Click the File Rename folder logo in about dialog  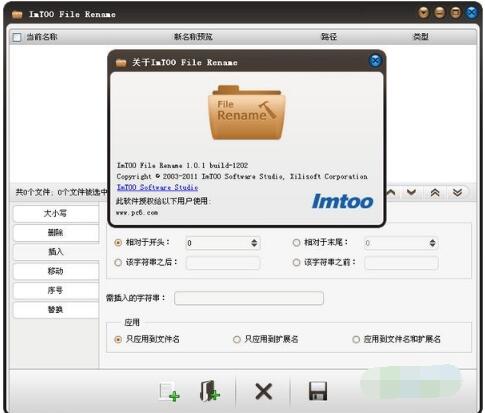247,113
